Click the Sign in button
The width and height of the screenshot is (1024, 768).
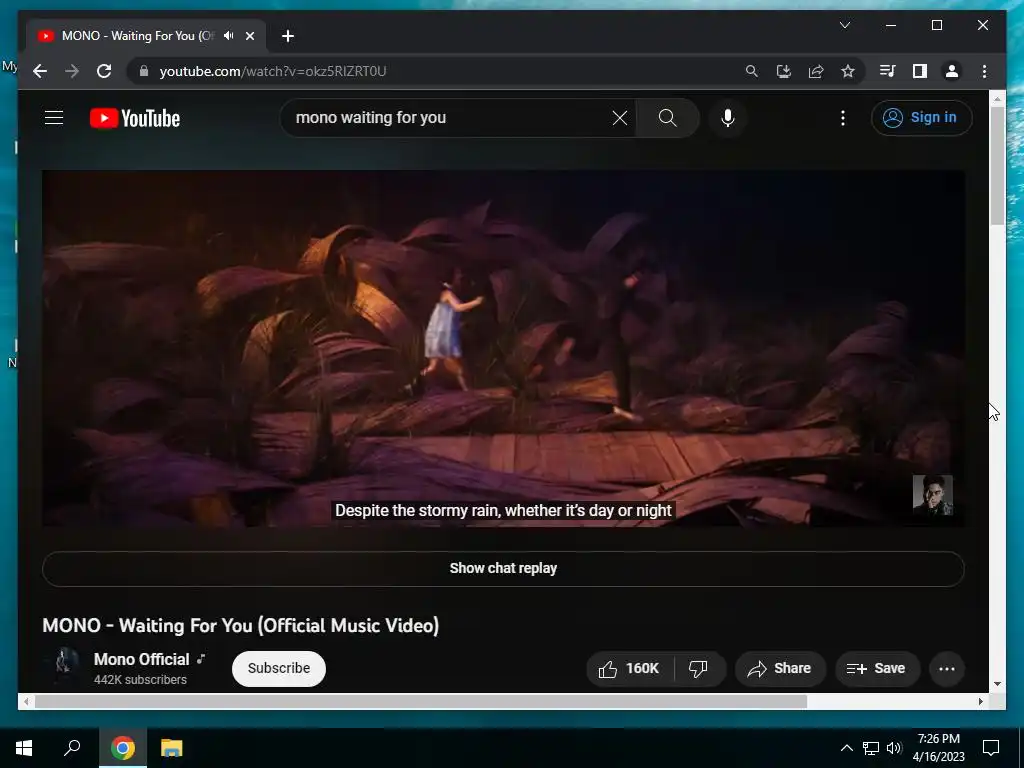pos(921,118)
